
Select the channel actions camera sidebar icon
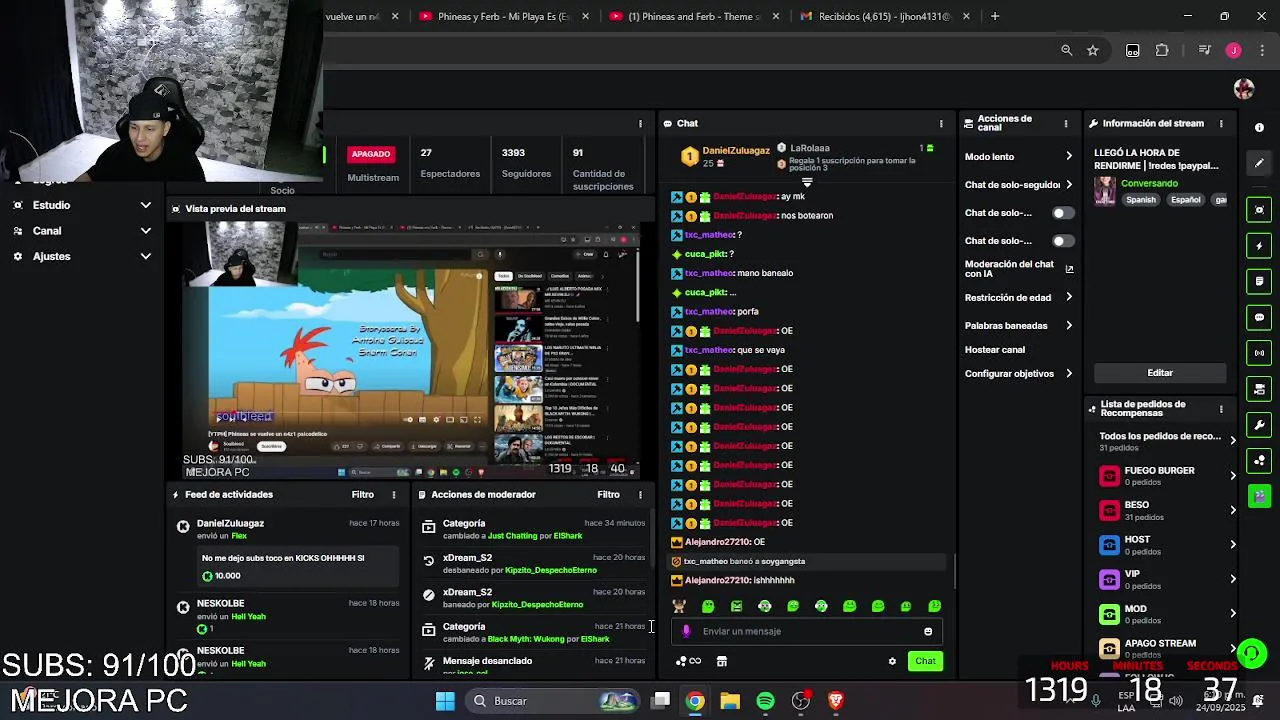(1259, 389)
